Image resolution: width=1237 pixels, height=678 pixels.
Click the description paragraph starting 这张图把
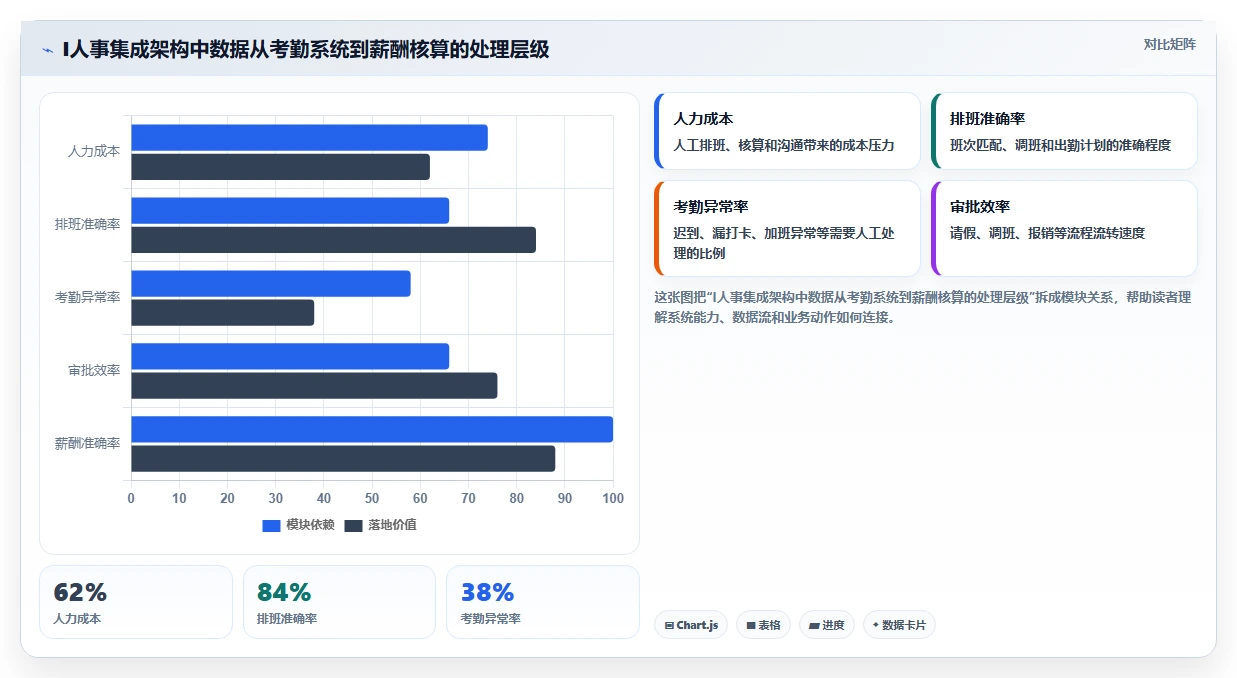coord(922,307)
